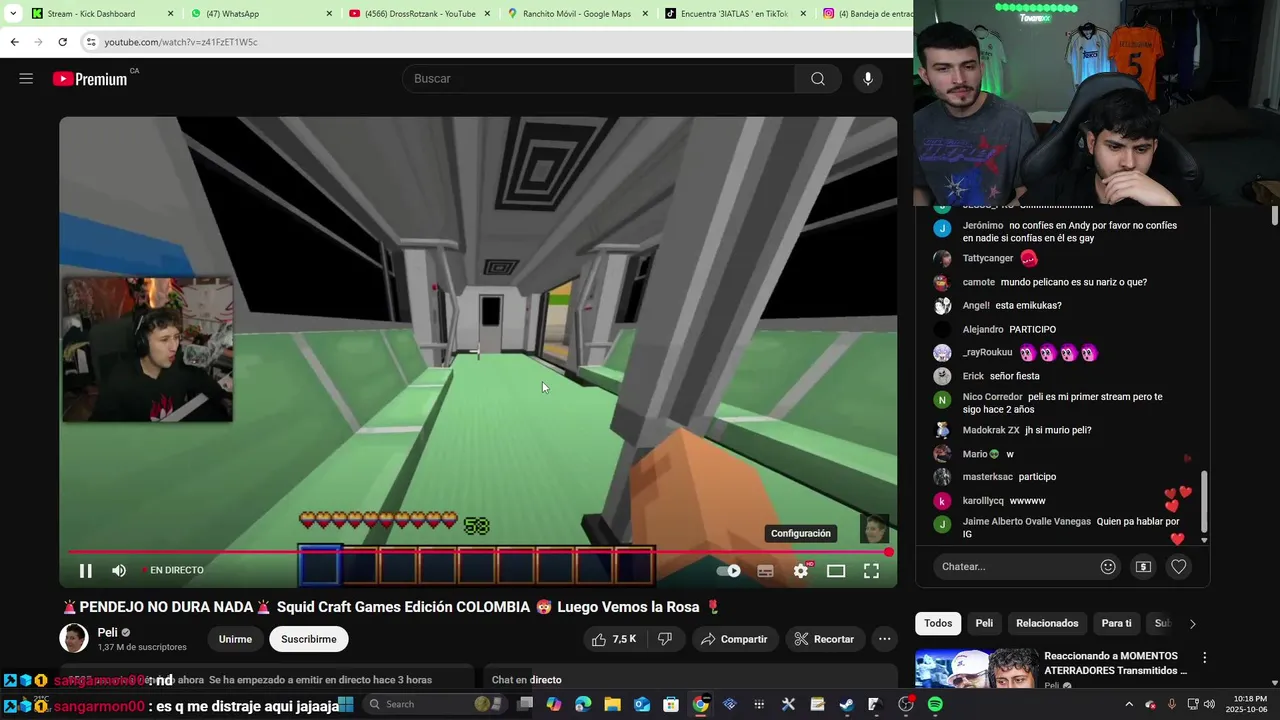Open options for the MOMENTOS ATERRADORES video
Viewport: 1280px width, 720px height.
point(1204,658)
